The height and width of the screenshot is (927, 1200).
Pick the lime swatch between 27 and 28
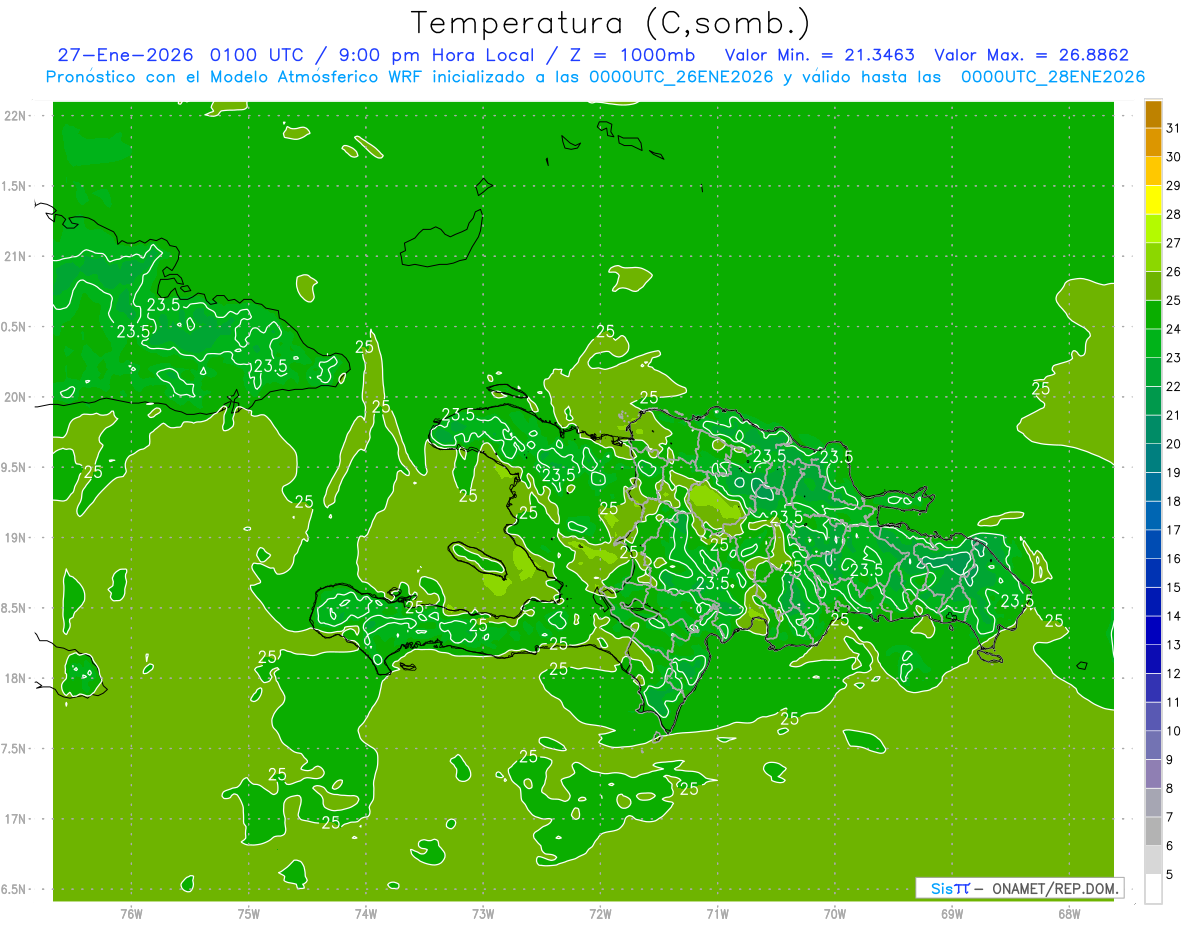click(x=1153, y=229)
